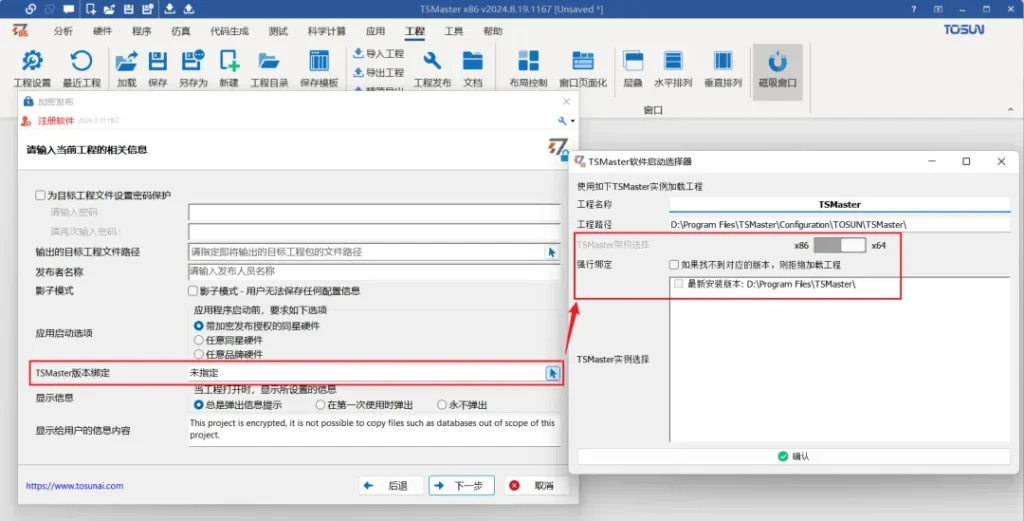Click the 布局控制 layout icon
The image size is (1024, 521).
[x=528, y=61]
